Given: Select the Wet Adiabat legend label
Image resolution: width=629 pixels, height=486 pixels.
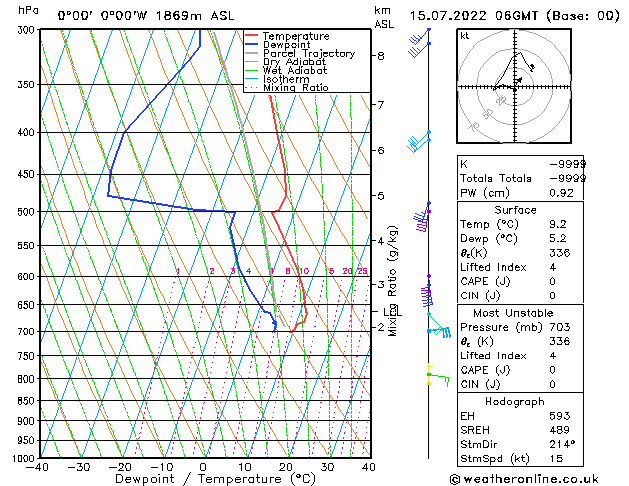Looking at the screenshot, I should point(295,71).
